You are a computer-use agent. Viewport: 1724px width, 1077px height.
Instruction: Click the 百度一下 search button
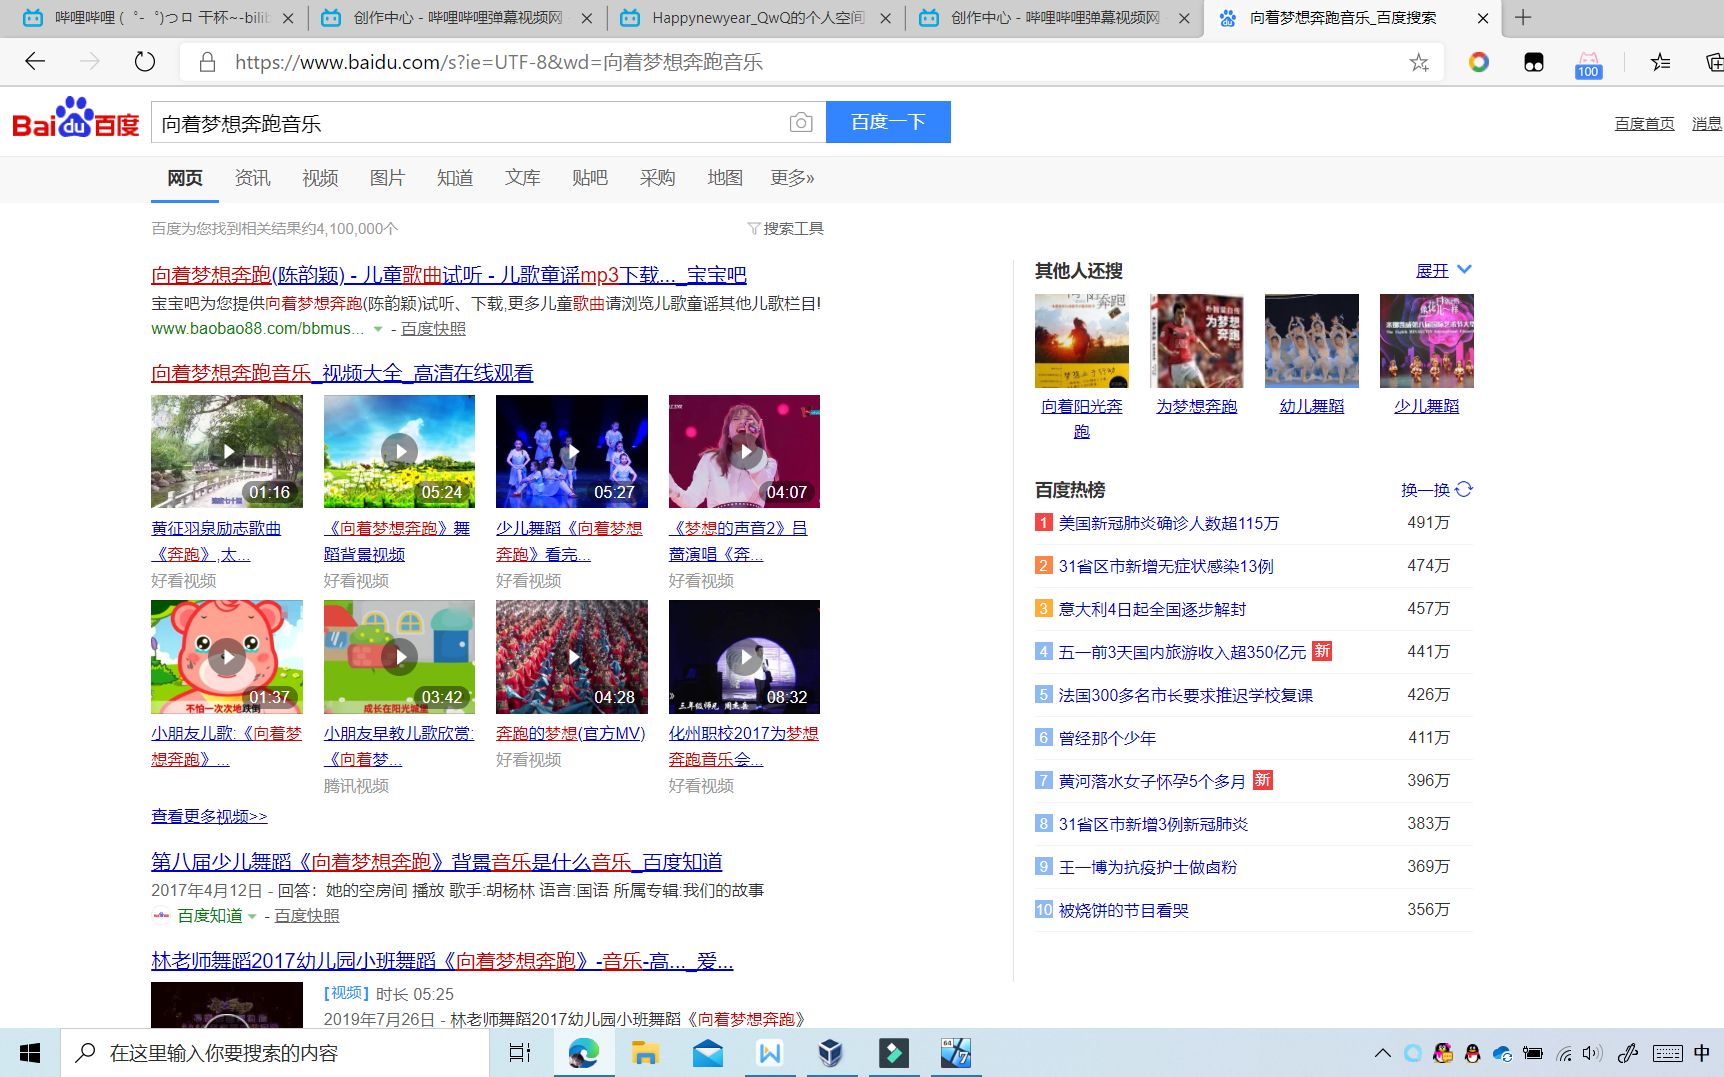(x=888, y=122)
